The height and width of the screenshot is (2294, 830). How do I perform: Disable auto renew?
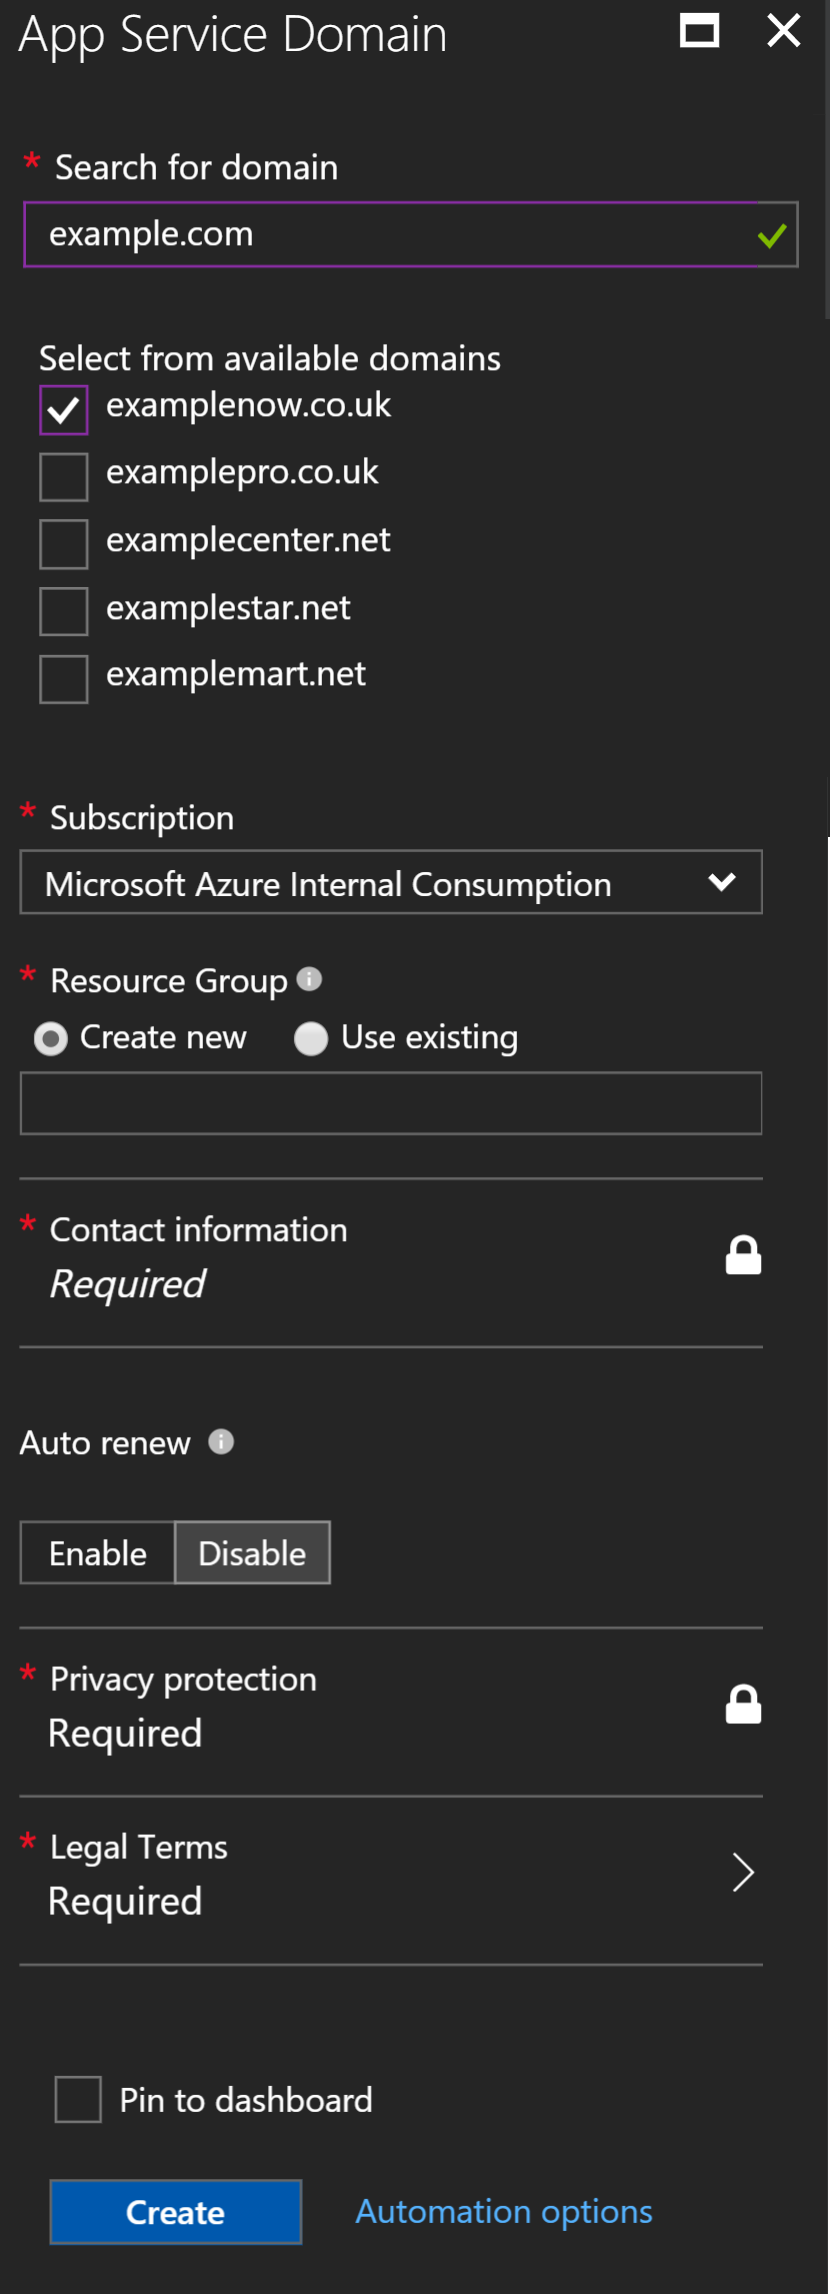tap(252, 1553)
